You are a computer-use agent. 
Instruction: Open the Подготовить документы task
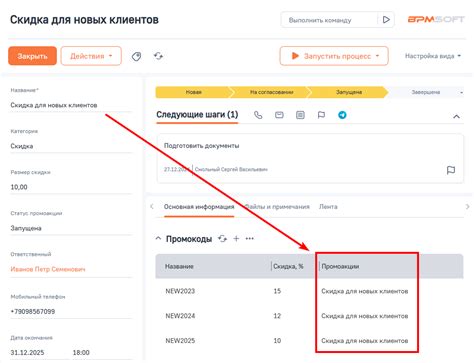201,146
